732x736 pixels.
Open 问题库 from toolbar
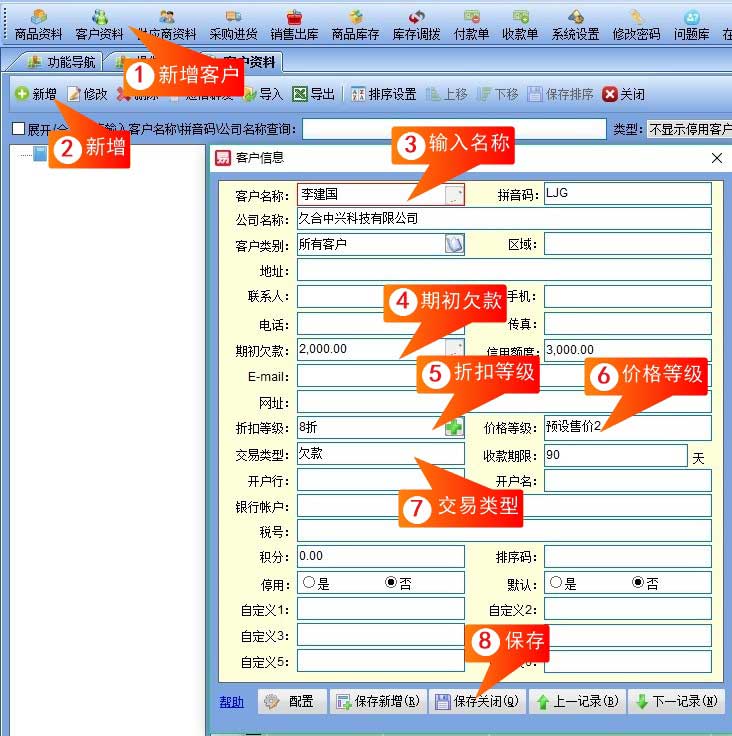691,25
